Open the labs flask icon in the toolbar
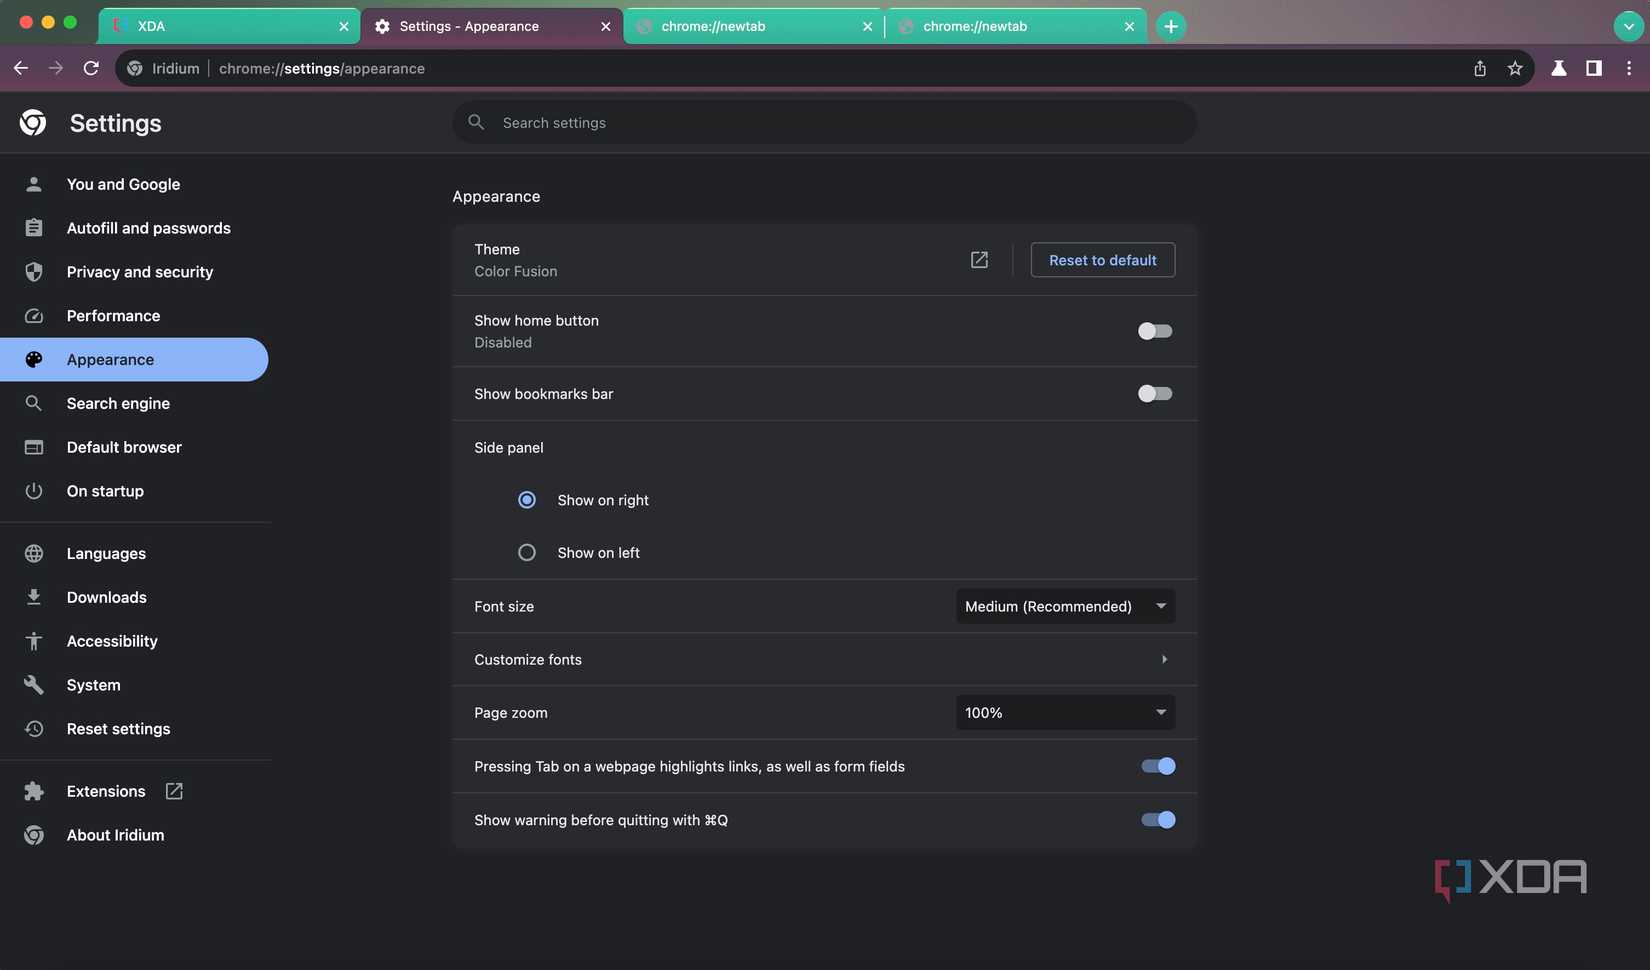 1558,68
